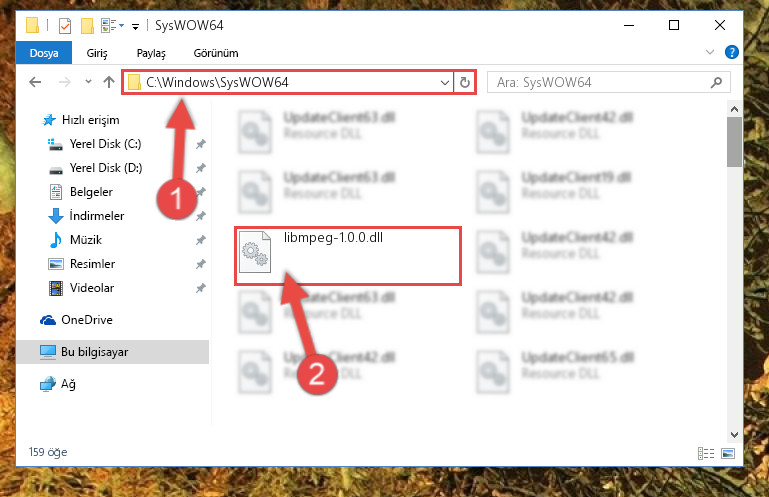Screen dimensions: 769x497
Task: Switch to large thumbnails view icon
Action: coord(728,453)
